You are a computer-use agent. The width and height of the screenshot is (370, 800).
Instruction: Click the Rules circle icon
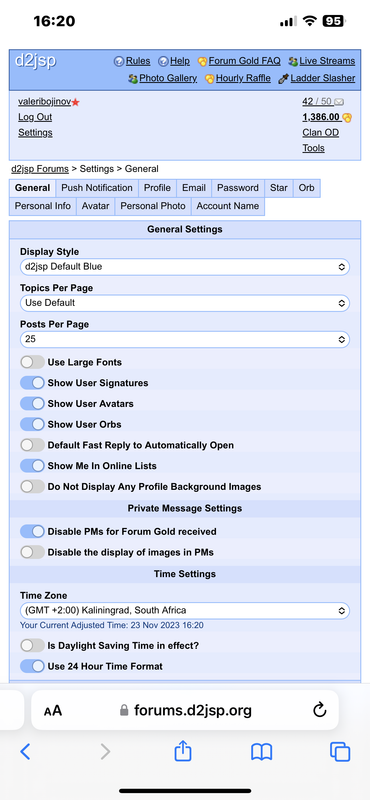(119, 62)
